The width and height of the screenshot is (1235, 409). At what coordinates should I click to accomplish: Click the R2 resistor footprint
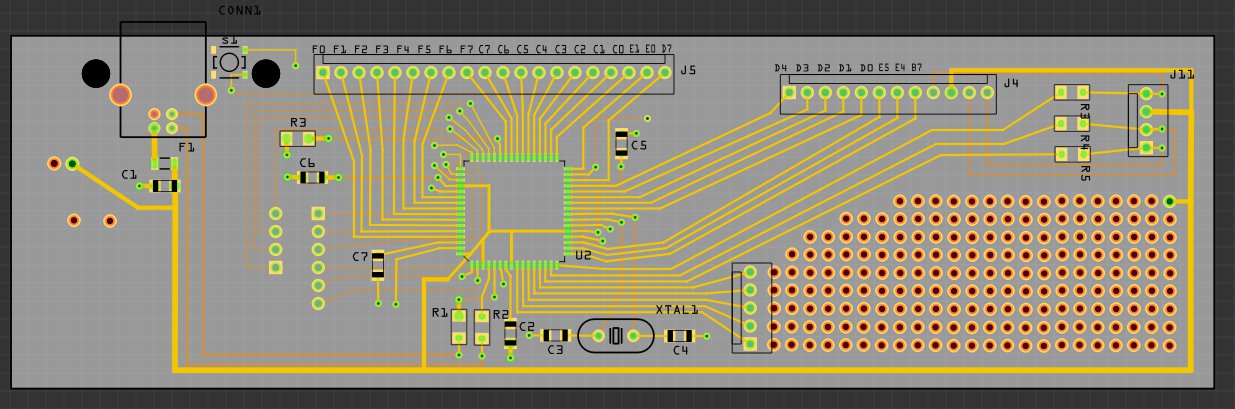click(x=482, y=328)
